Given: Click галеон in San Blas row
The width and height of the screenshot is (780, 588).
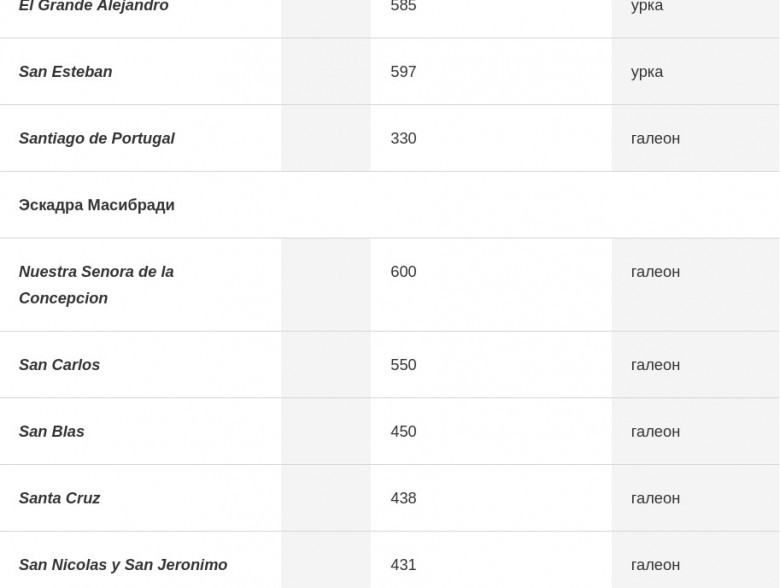Looking at the screenshot, I should (x=655, y=432).
